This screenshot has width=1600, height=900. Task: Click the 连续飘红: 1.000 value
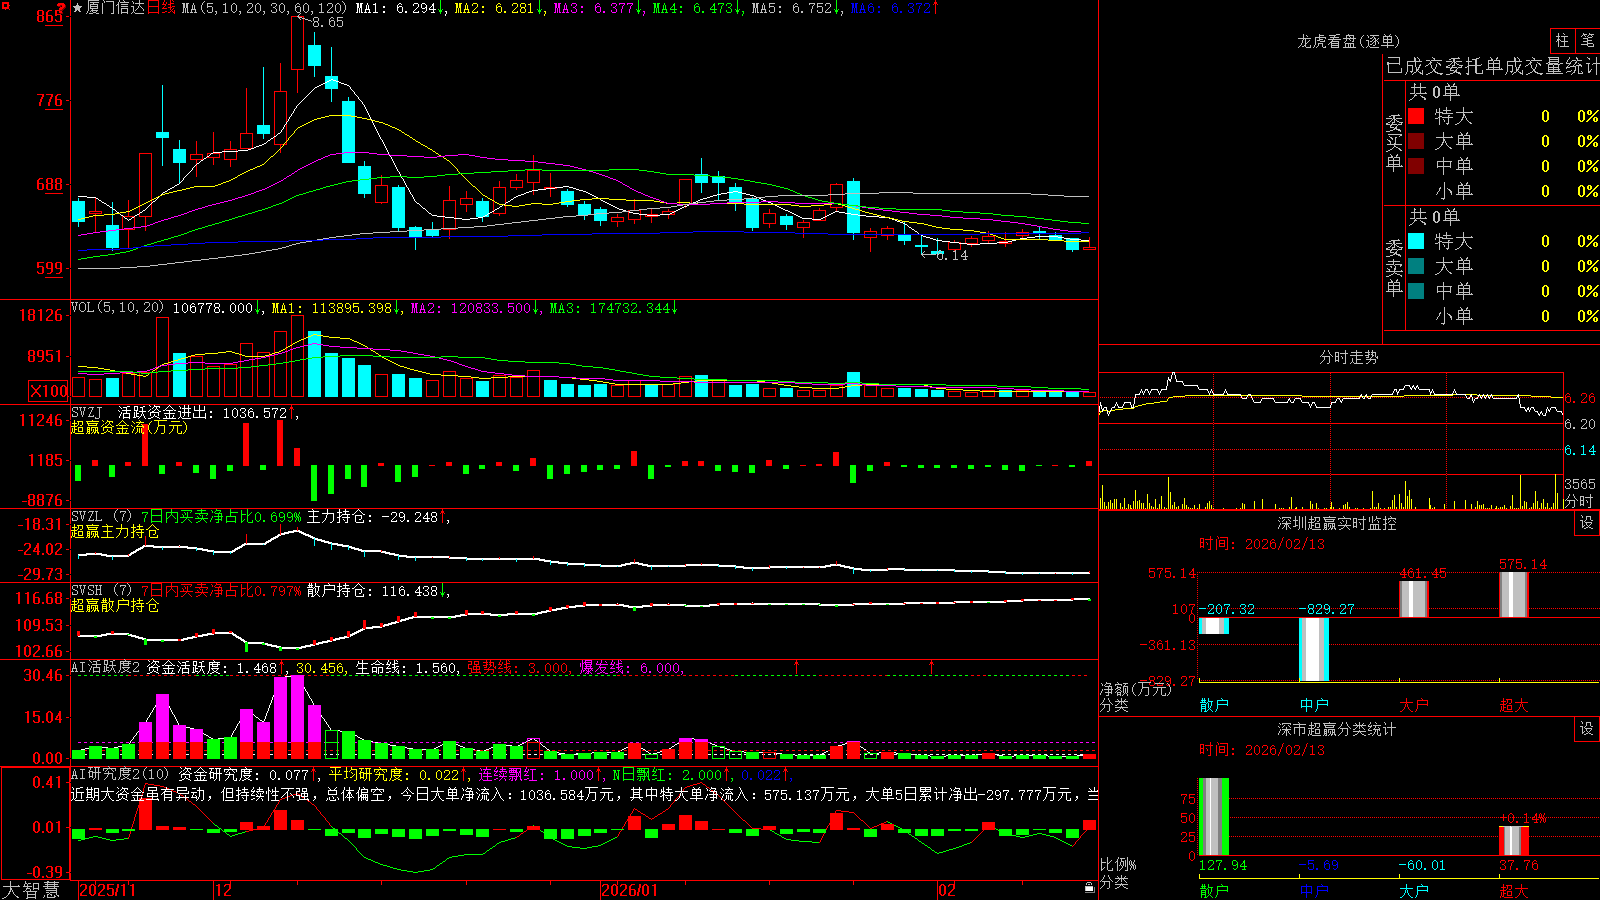click(x=536, y=774)
